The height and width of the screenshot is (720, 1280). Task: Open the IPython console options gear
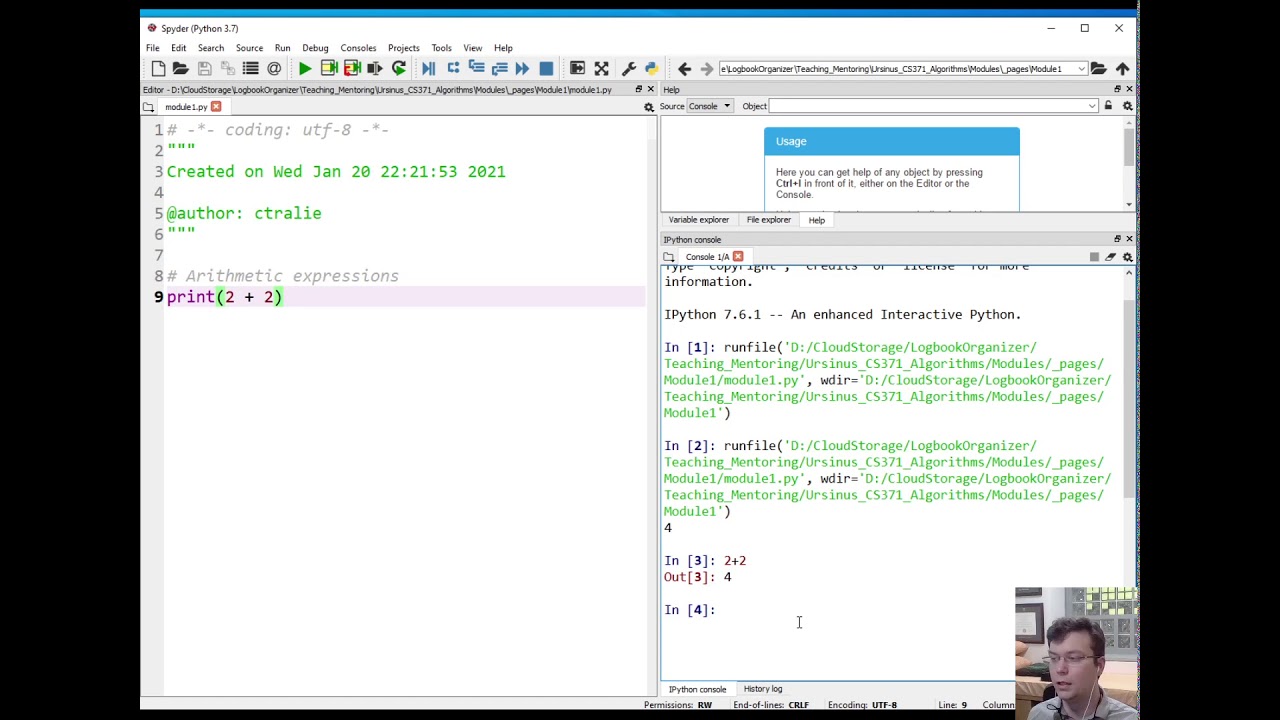pos(1128,257)
